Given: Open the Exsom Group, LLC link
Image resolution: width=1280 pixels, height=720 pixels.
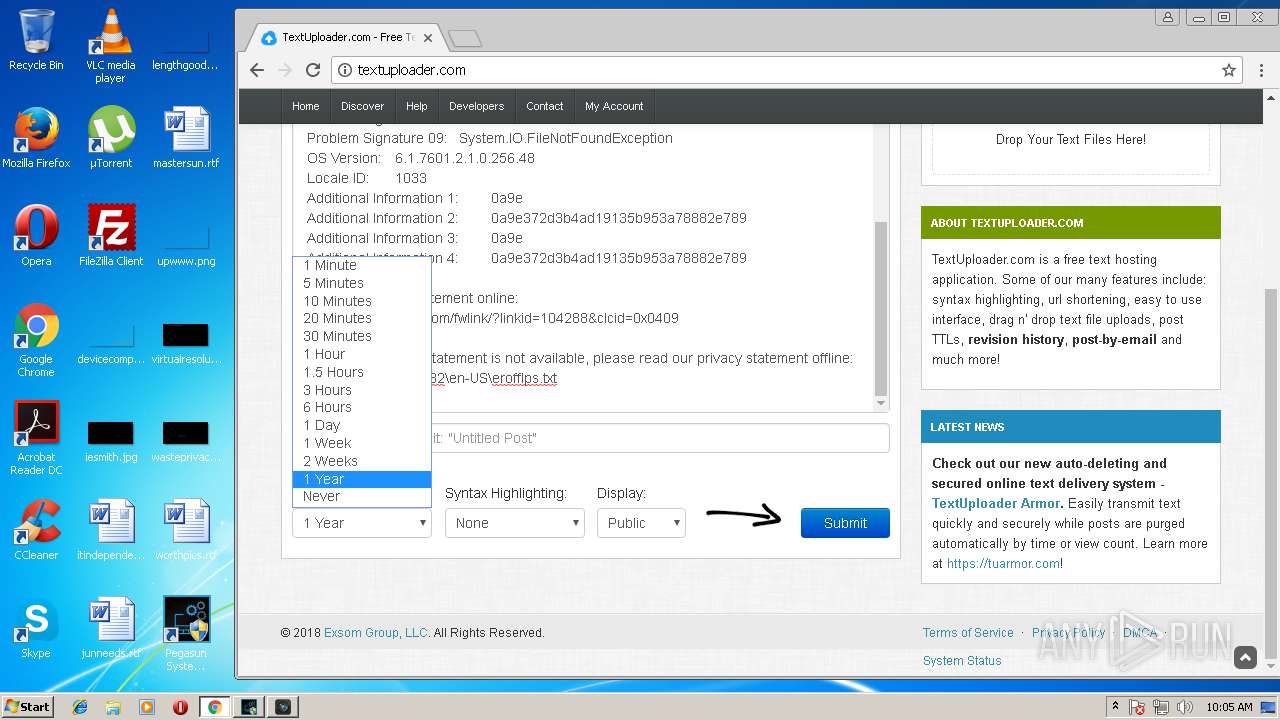Looking at the screenshot, I should point(375,633).
